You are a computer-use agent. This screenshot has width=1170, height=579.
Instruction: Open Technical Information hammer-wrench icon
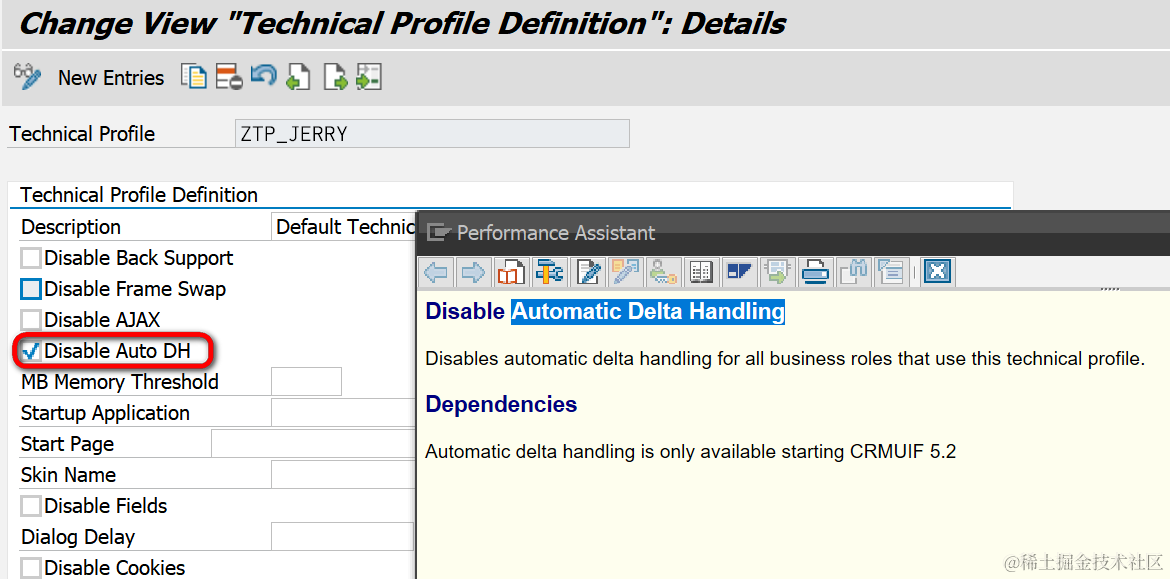[549, 272]
